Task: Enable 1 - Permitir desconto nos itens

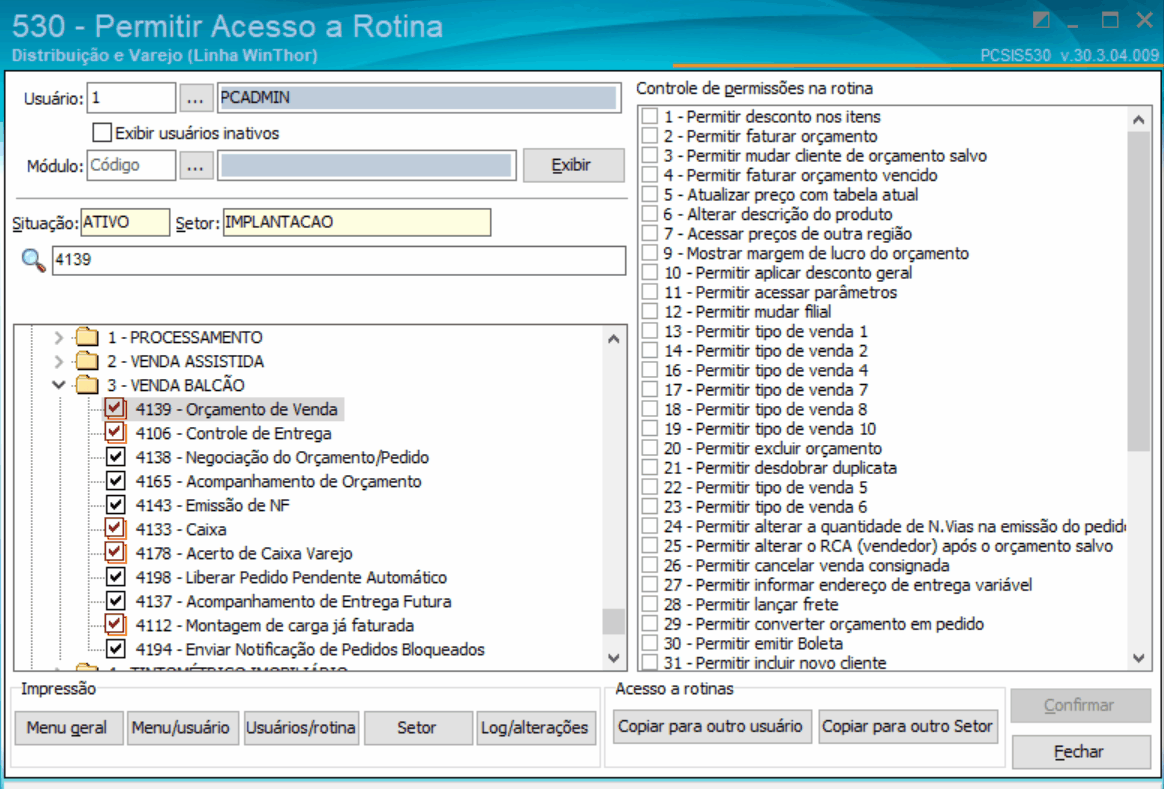Action: coord(650,117)
